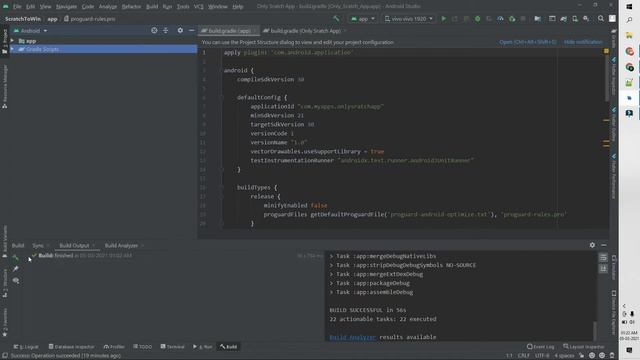Toggle the Structure side tab

pos(4,283)
